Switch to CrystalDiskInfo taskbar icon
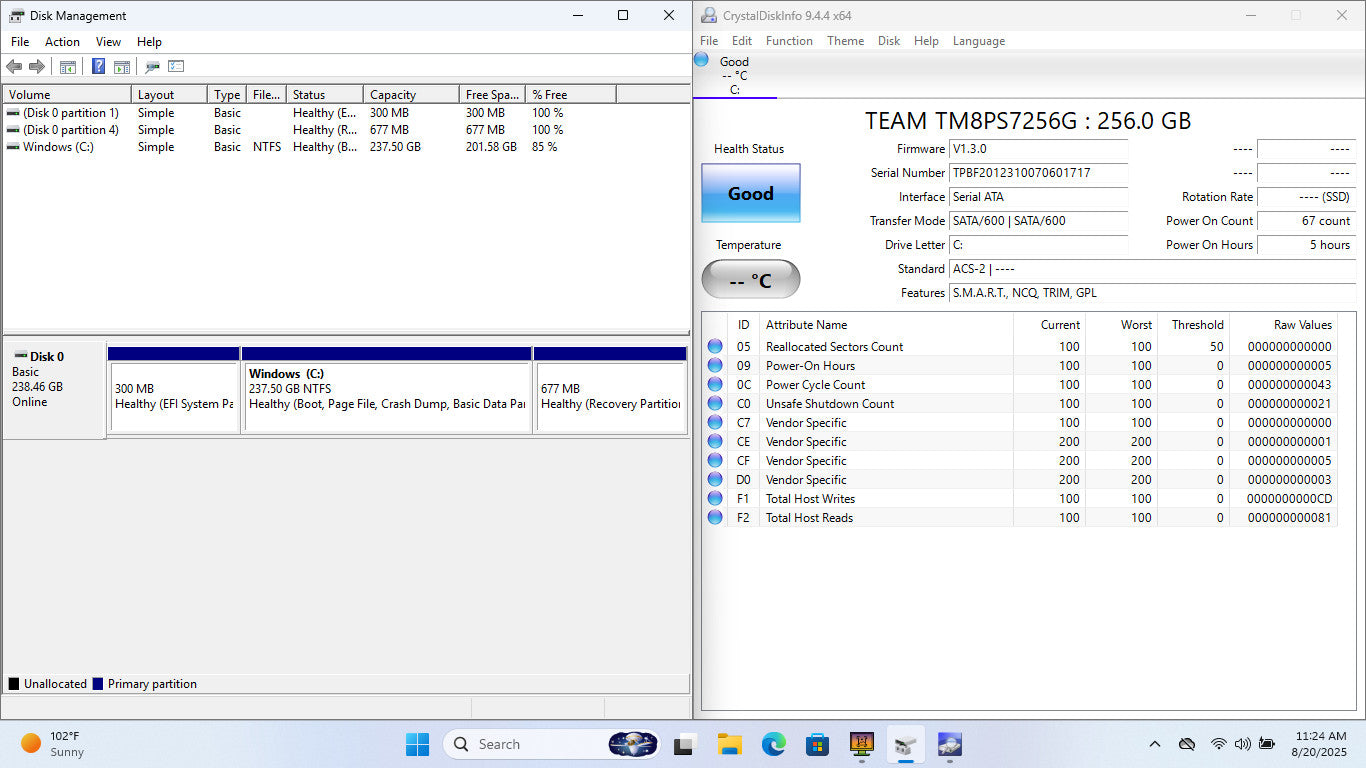The width and height of the screenshot is (1366, 768). (x=949, y=744)
